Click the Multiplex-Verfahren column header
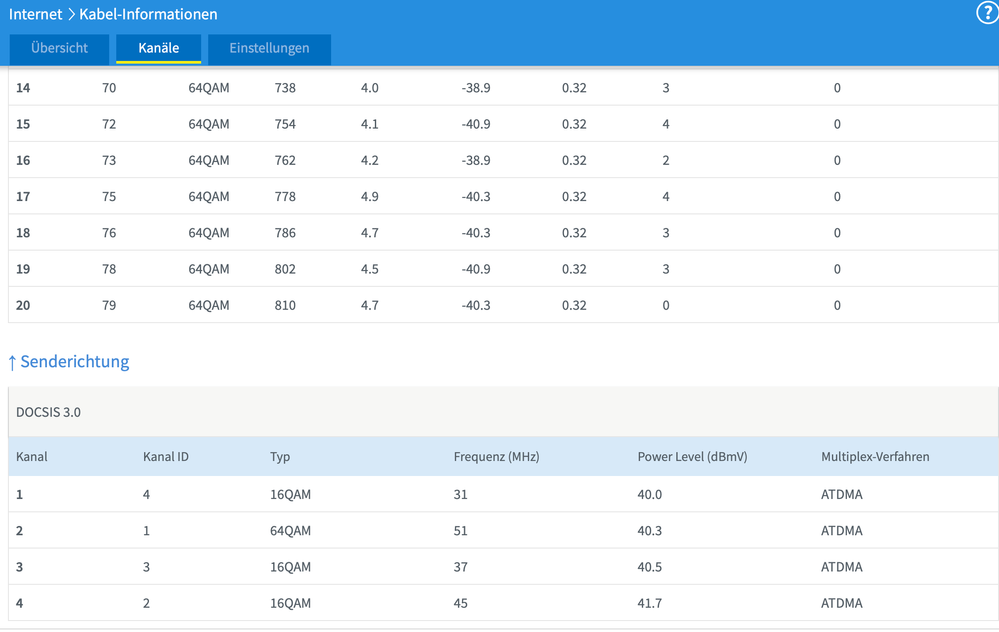The image size is (999, 632). [x=875, y=457]
